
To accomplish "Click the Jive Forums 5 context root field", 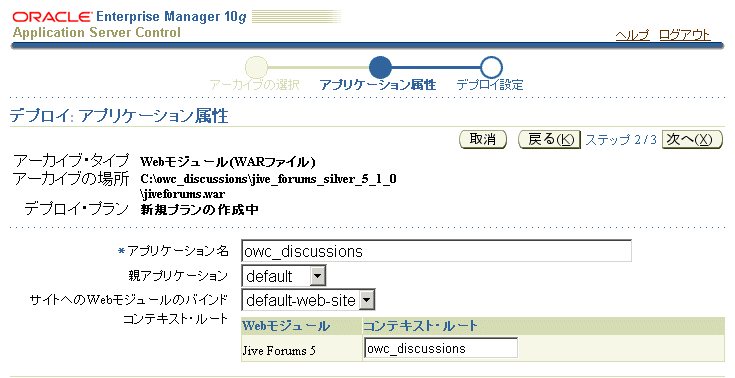I will pos(441,348).
